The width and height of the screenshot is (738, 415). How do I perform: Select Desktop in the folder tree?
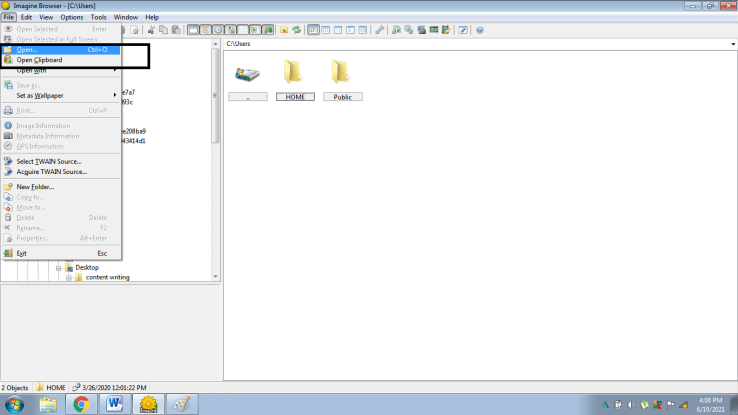point(87,267)
